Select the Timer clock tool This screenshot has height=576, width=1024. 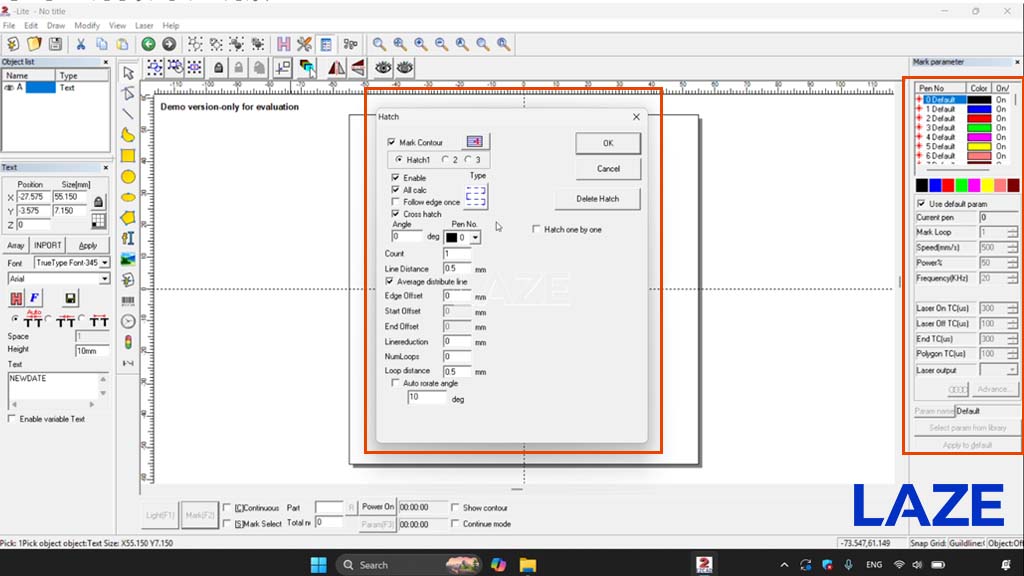tap(128, 321)
